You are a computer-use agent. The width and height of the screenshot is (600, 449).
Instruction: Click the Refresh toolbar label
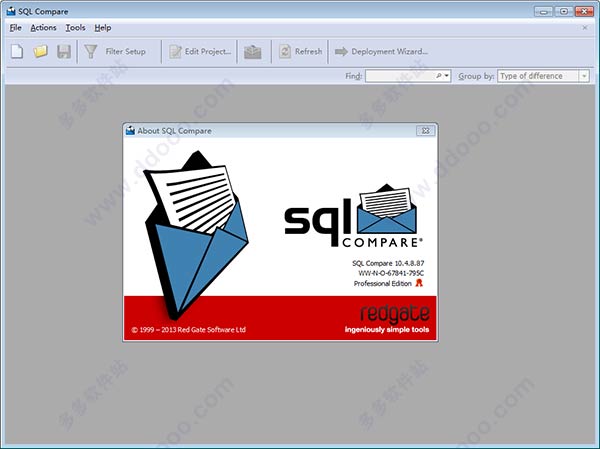tap(308, 51)
